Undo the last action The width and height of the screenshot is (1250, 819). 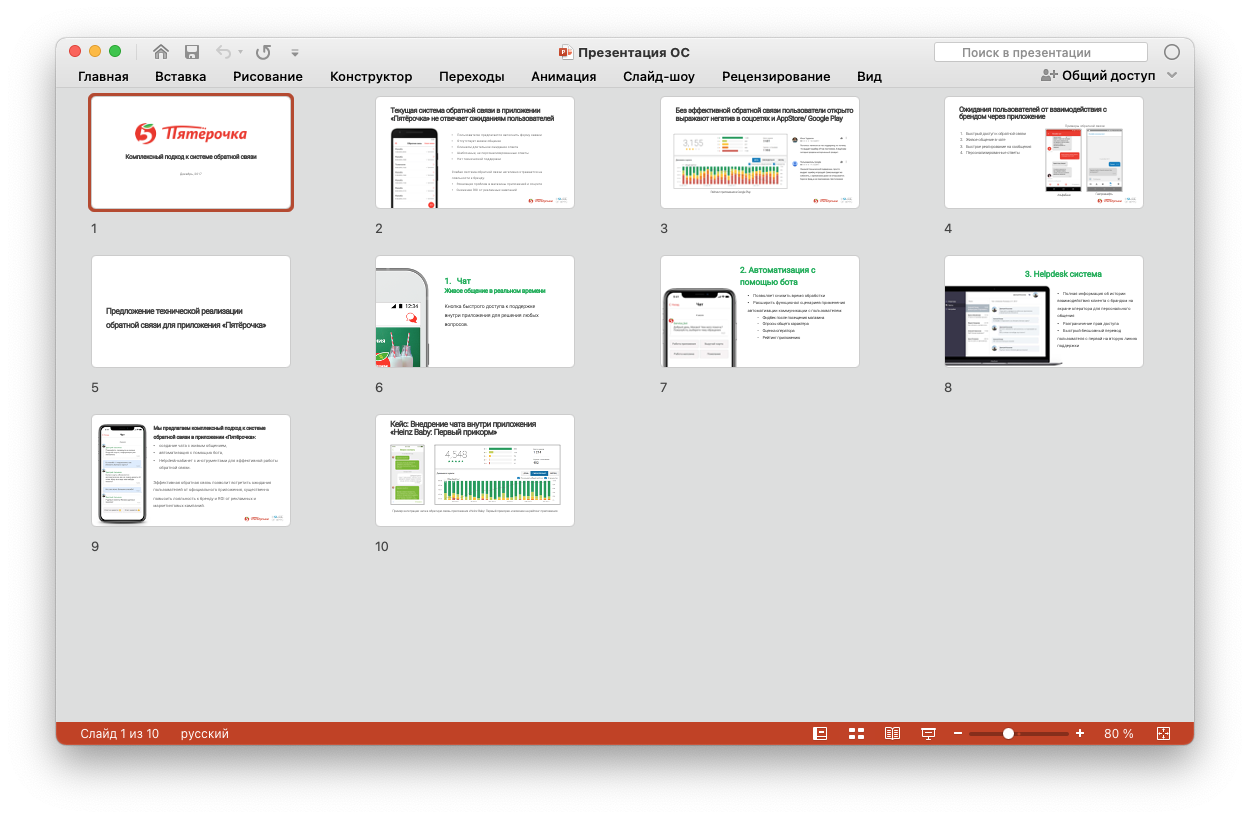click(223, 52)
